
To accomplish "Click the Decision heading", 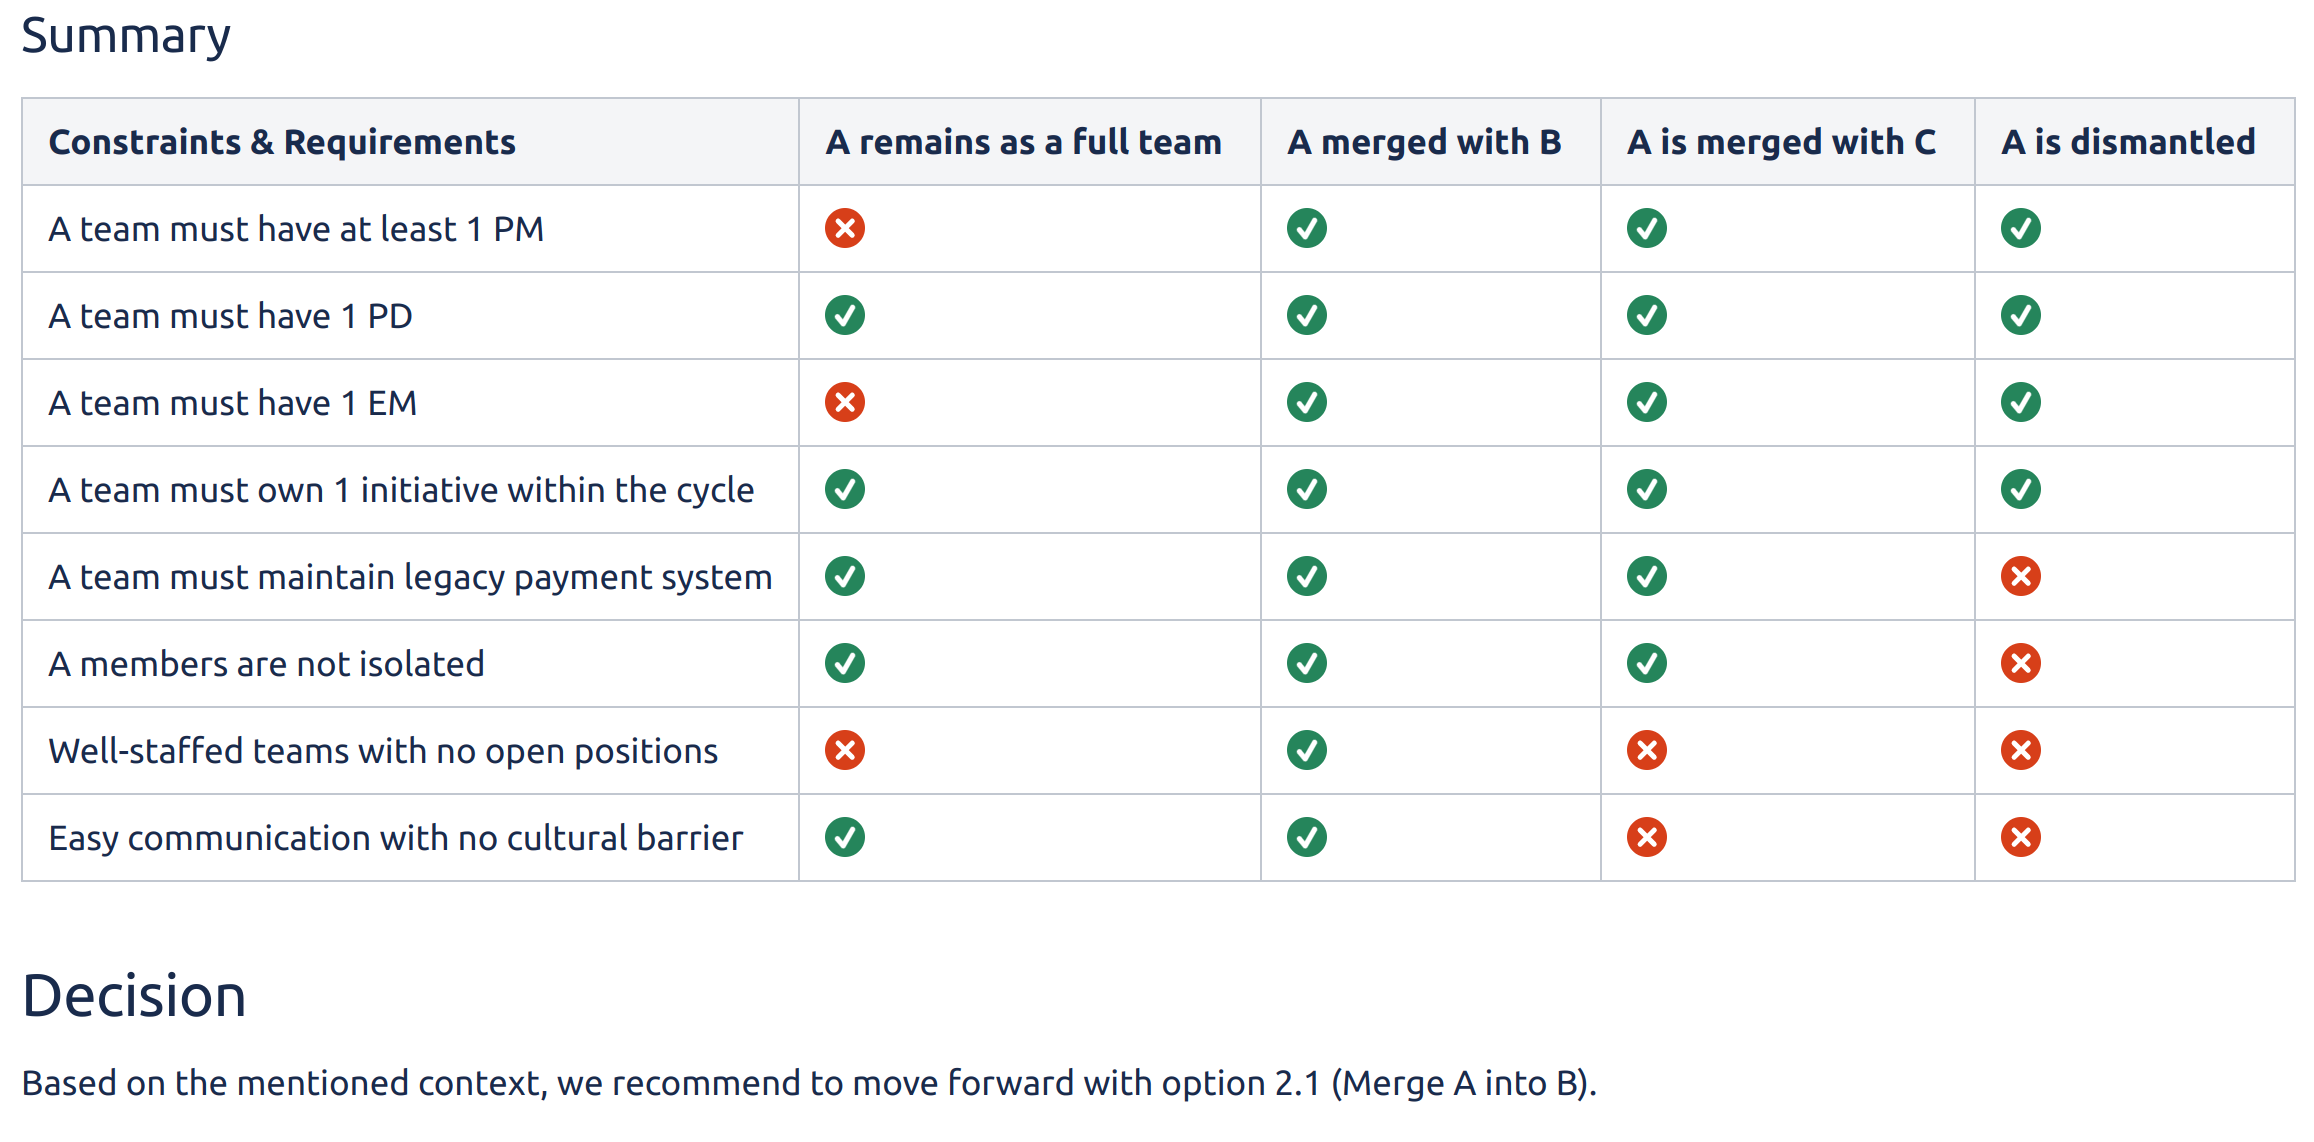I will [134, 996].
